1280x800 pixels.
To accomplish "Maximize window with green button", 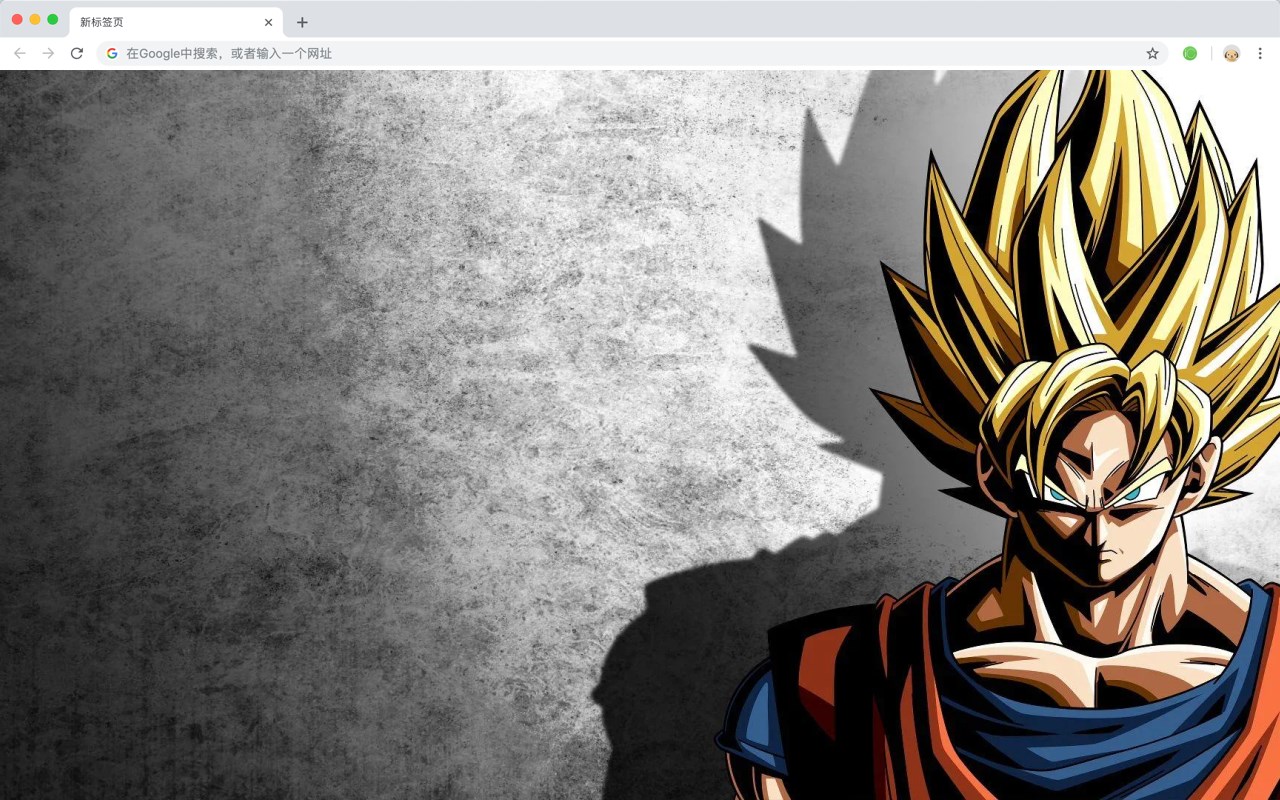I will click(x=53, y=19).
